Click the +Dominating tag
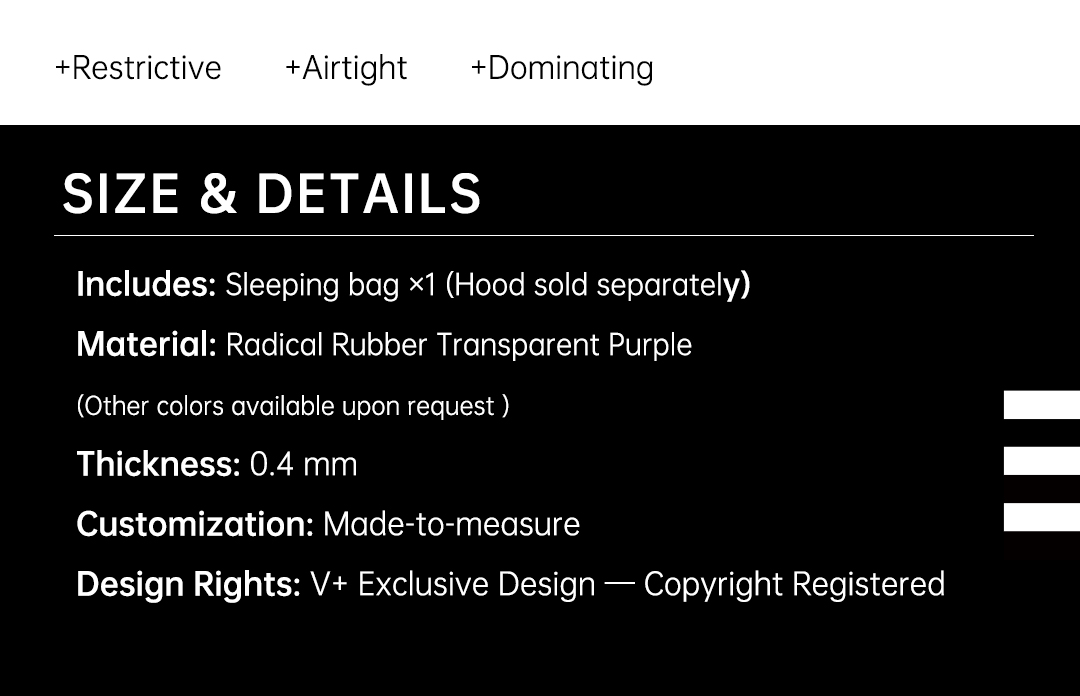Image resolution: width=1080 pixels, height=696 pixels. [562, 68]
